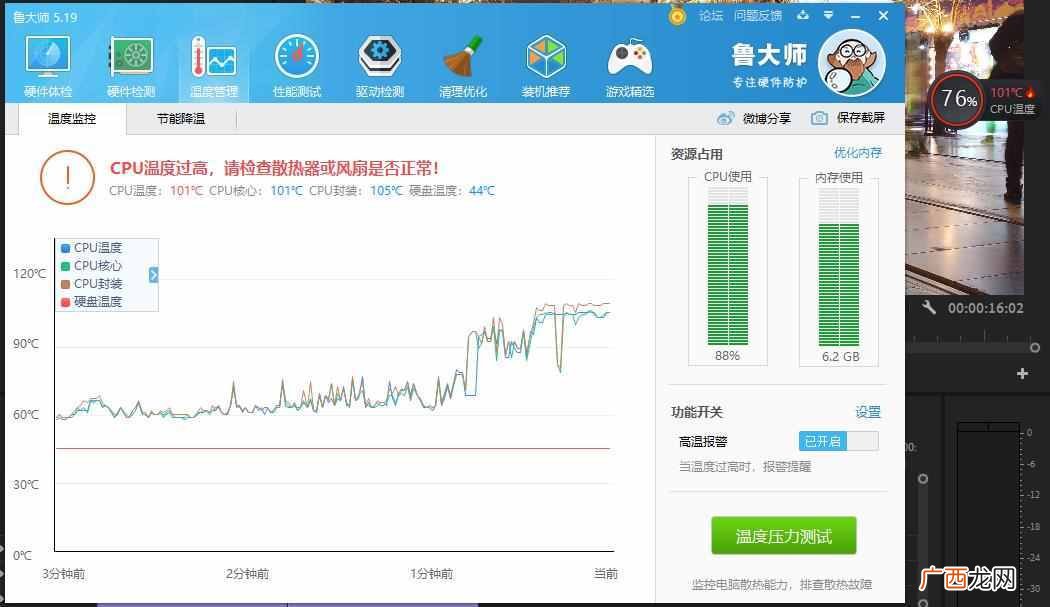This screenshot has width=1050, height=607.
Task: Switch to the 节能降温 tab
Action: [x=181, y=119]
